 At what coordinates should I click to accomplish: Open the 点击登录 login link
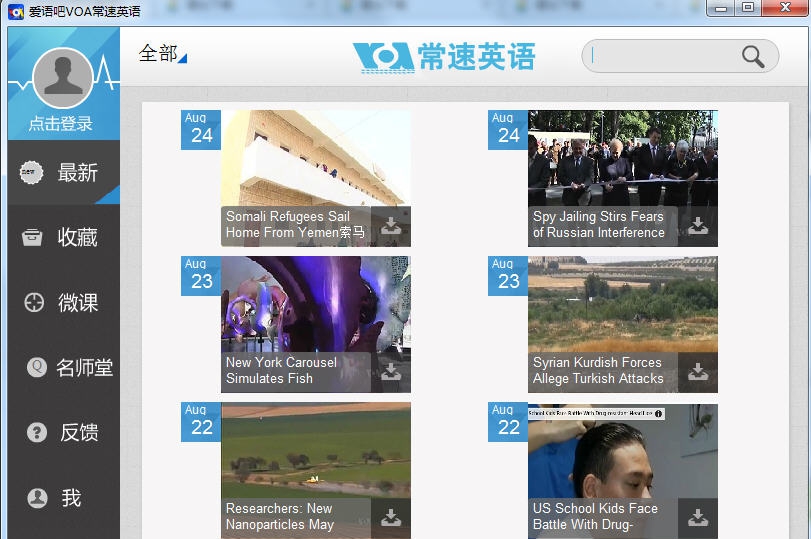(61, 124)
